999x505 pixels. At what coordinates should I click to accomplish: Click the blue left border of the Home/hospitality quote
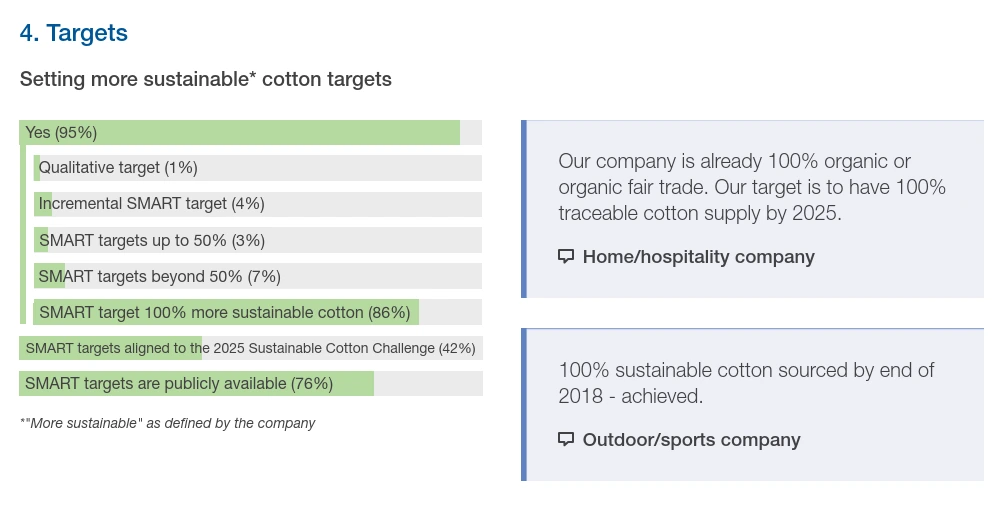pyautogui.click(x=523, y=209)
